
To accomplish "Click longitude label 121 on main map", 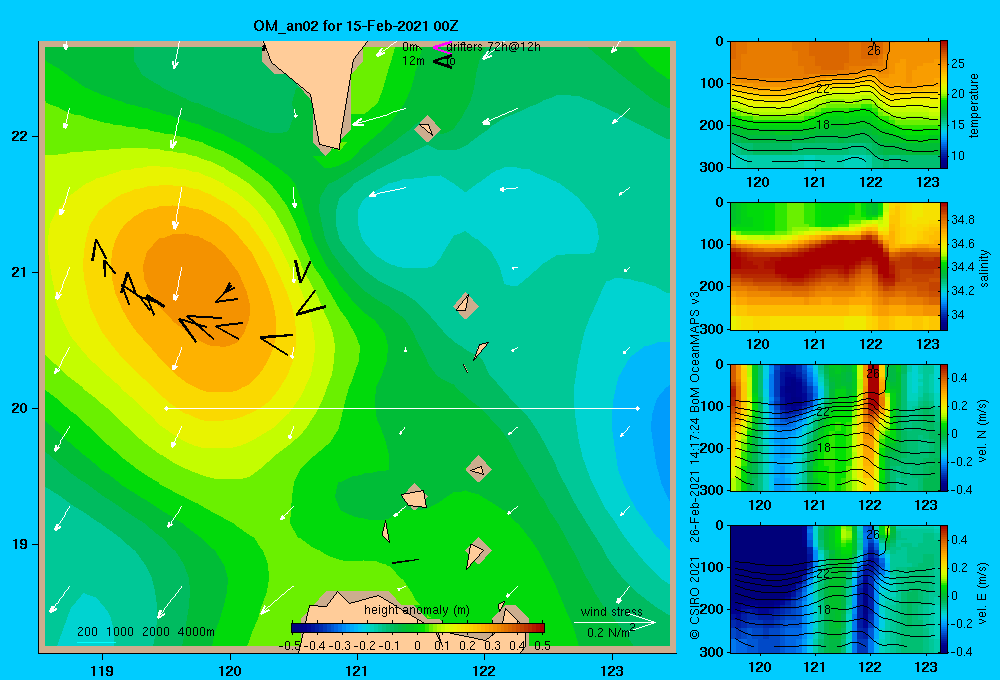I will pyautogui.click(x=357, y=670).
